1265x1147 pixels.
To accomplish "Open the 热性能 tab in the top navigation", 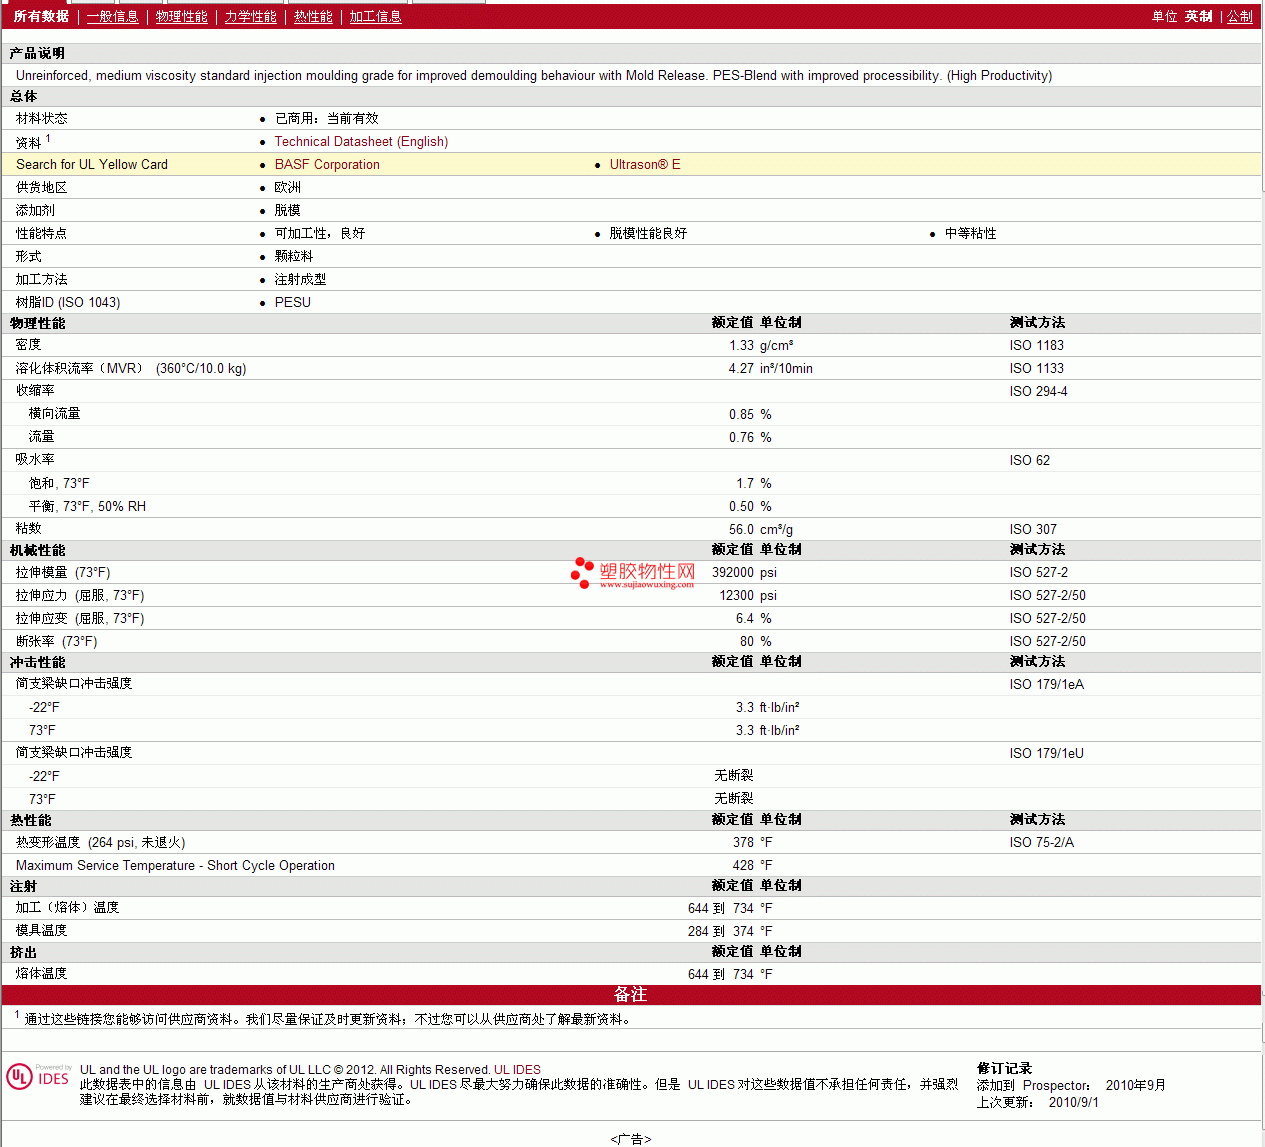I will [313, 16].
